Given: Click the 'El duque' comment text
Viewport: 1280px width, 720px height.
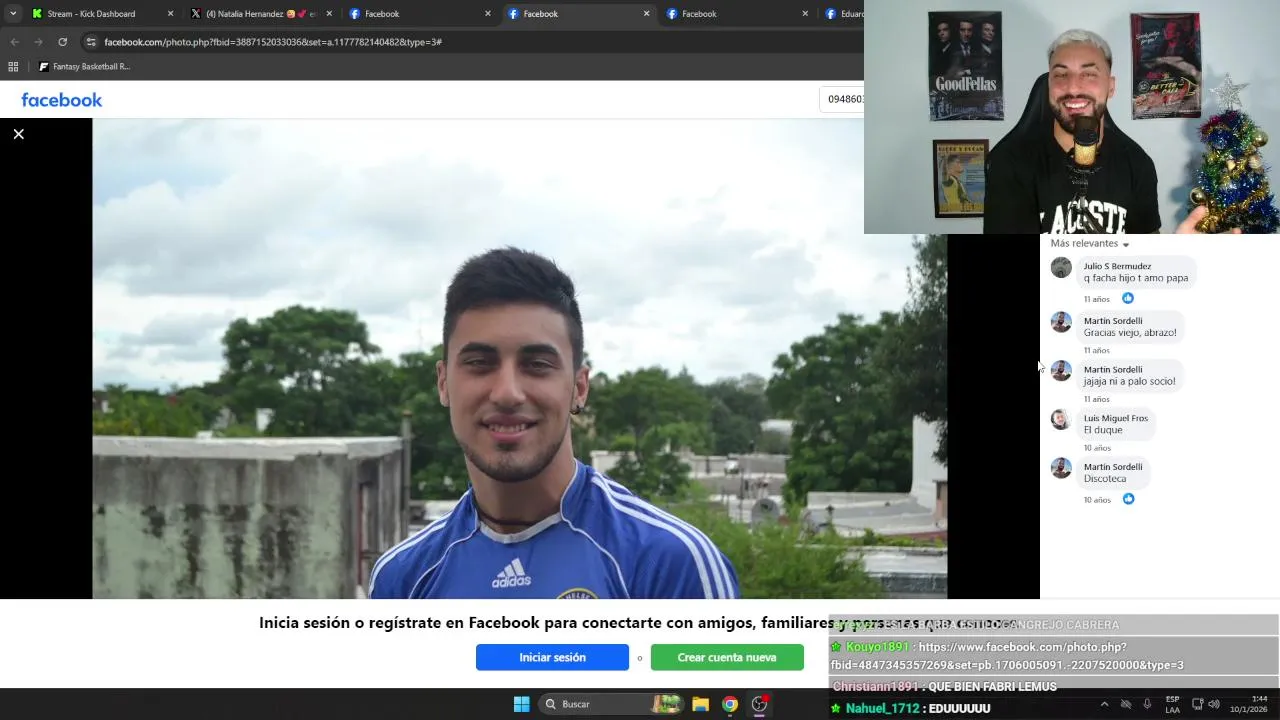Looking at the screenshot, I should pyautogui.click(x=1103, y=430).
